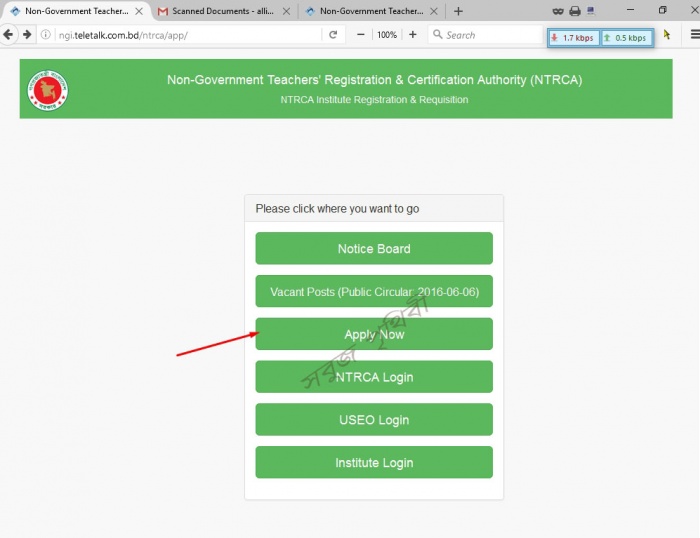This screenshot has height=538, width=700.
Task: Click the 1.7 kbps download speed indicator
Action: [x=573, y=38]
